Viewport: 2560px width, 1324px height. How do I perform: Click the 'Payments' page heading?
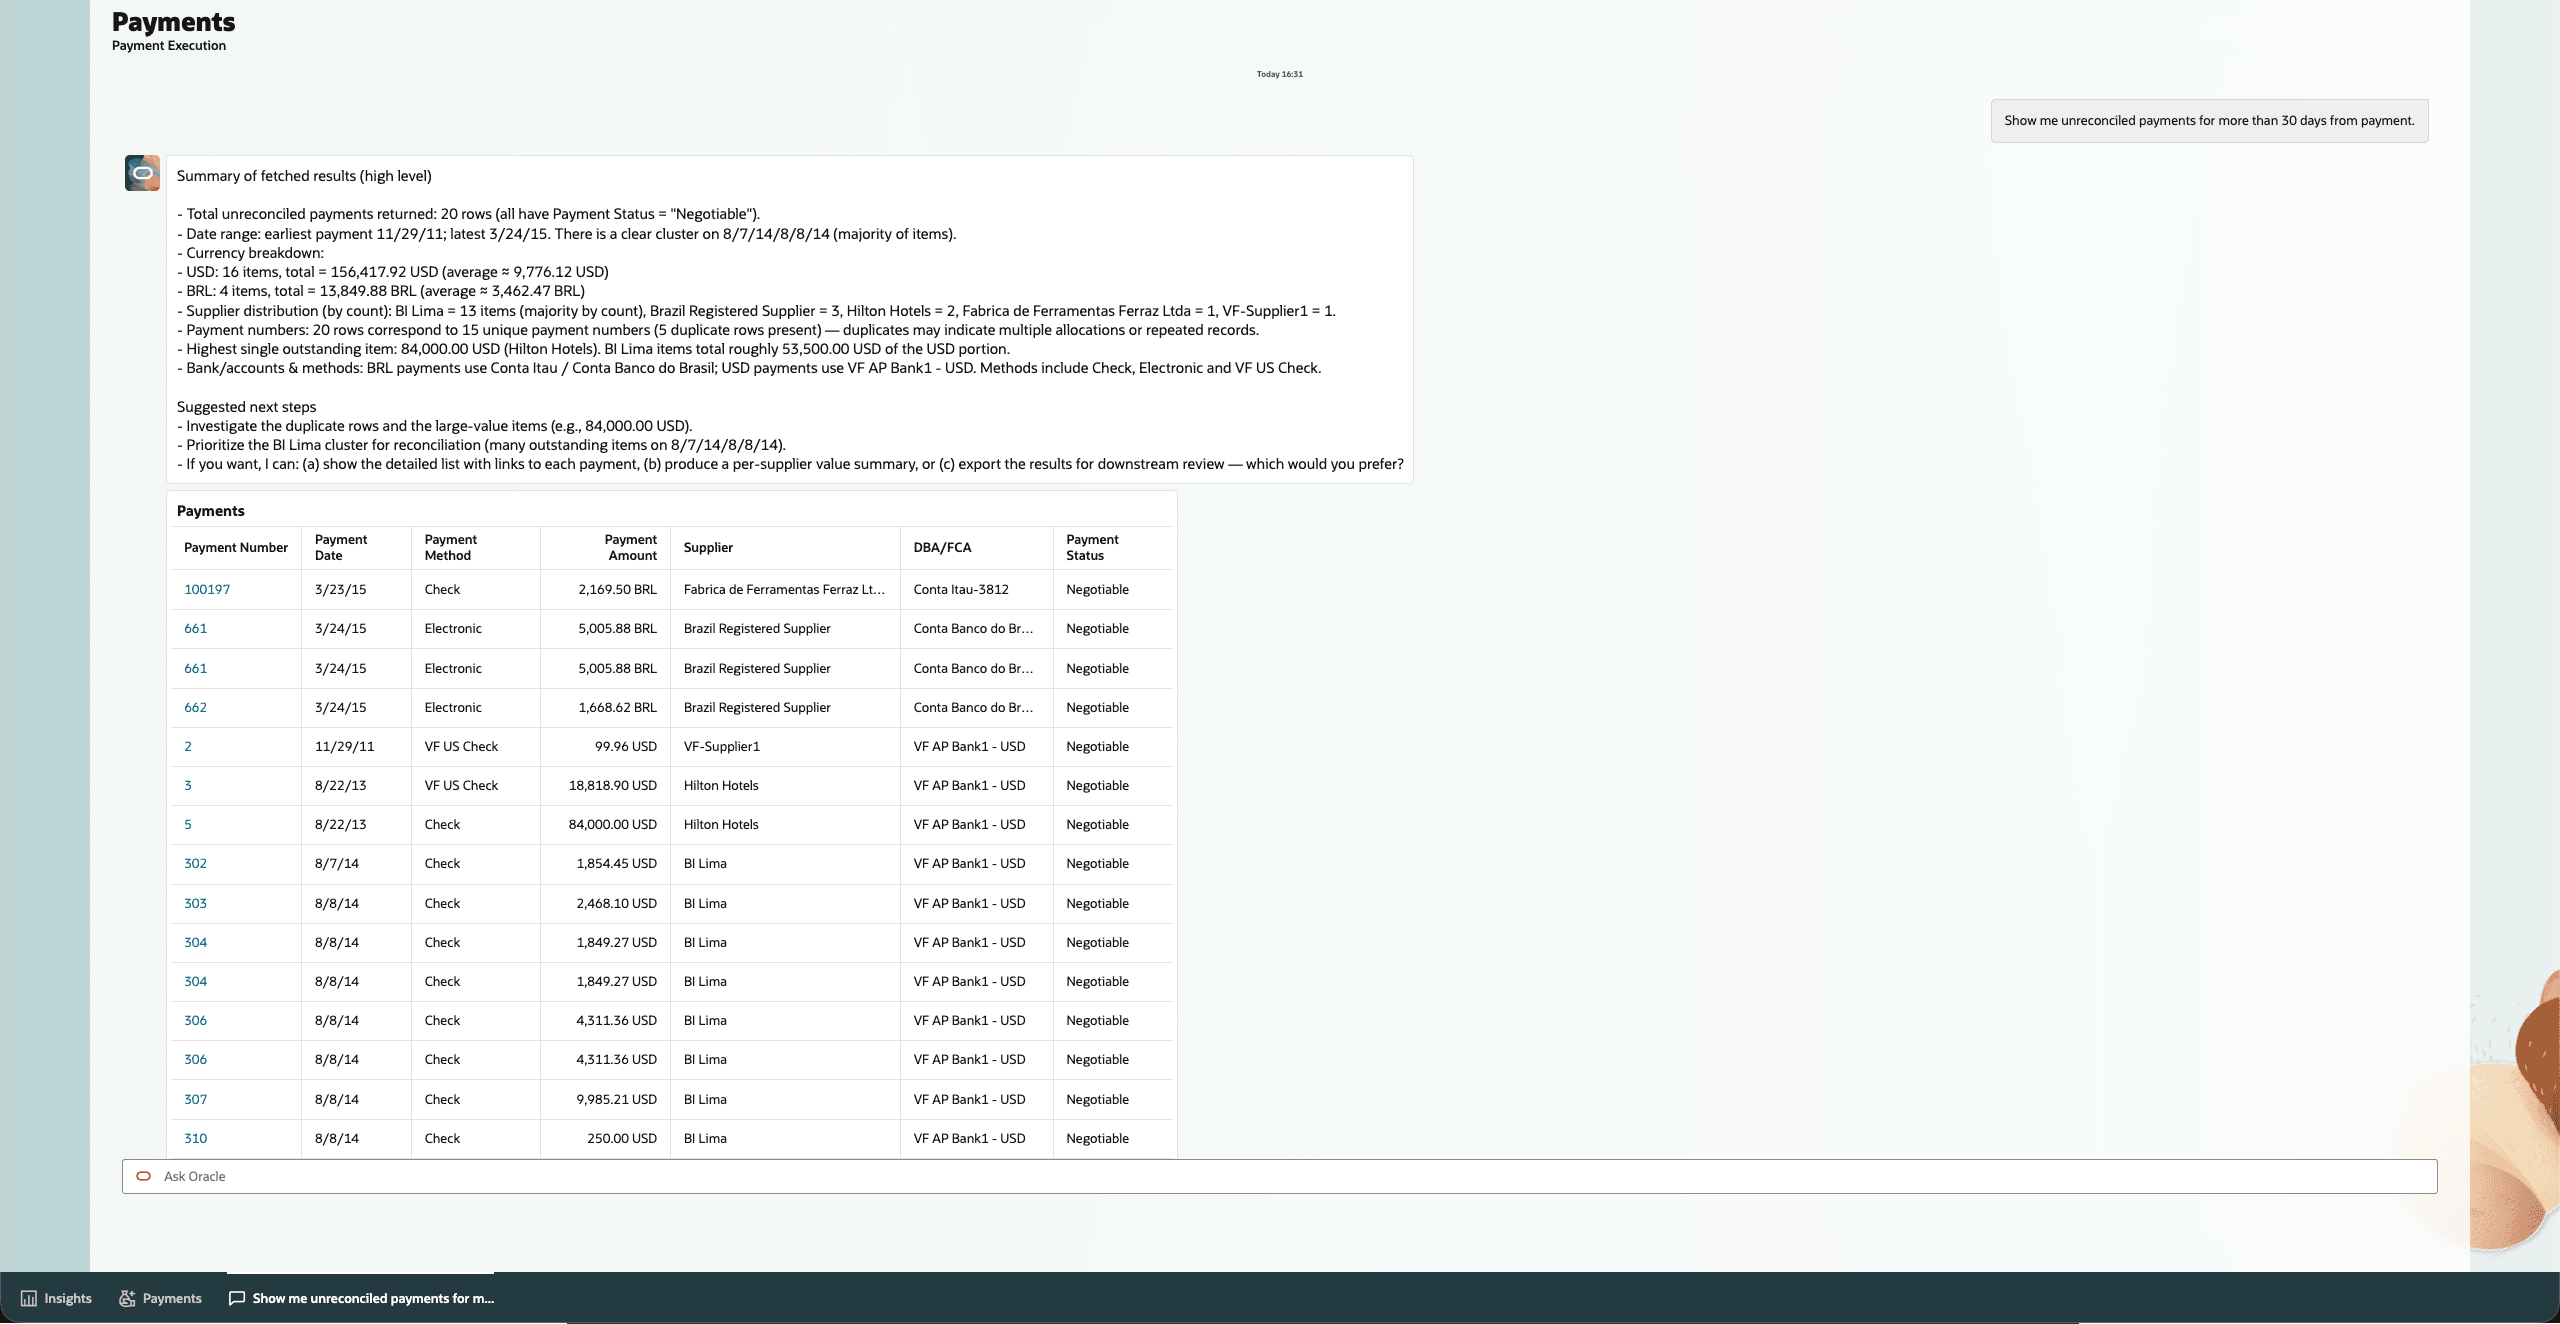click(x=174, y=22)
